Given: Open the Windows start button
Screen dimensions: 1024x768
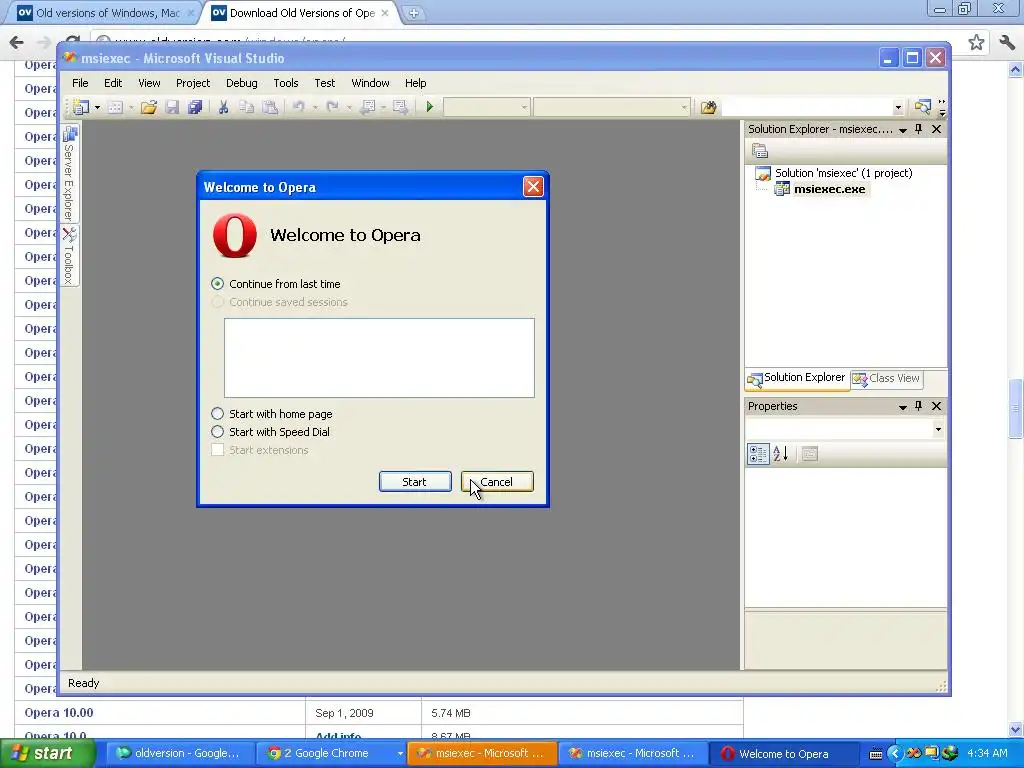Looking at the screenshot, I should 47,754.
